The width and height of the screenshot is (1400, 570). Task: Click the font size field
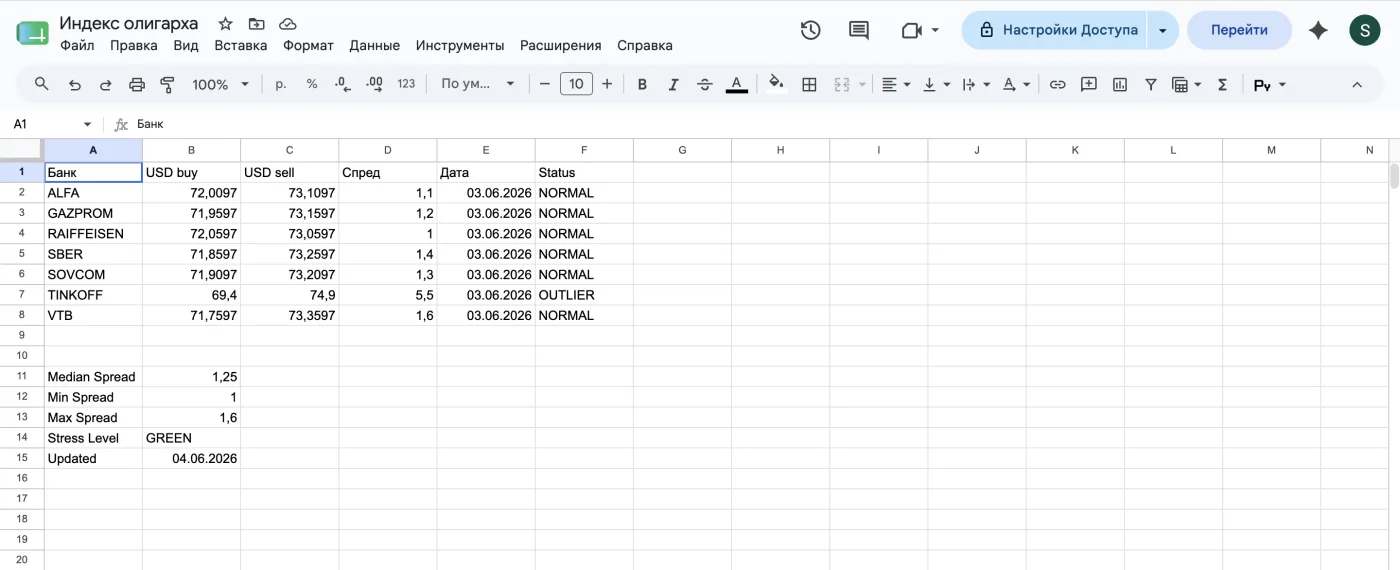click(x=576, y=84)
